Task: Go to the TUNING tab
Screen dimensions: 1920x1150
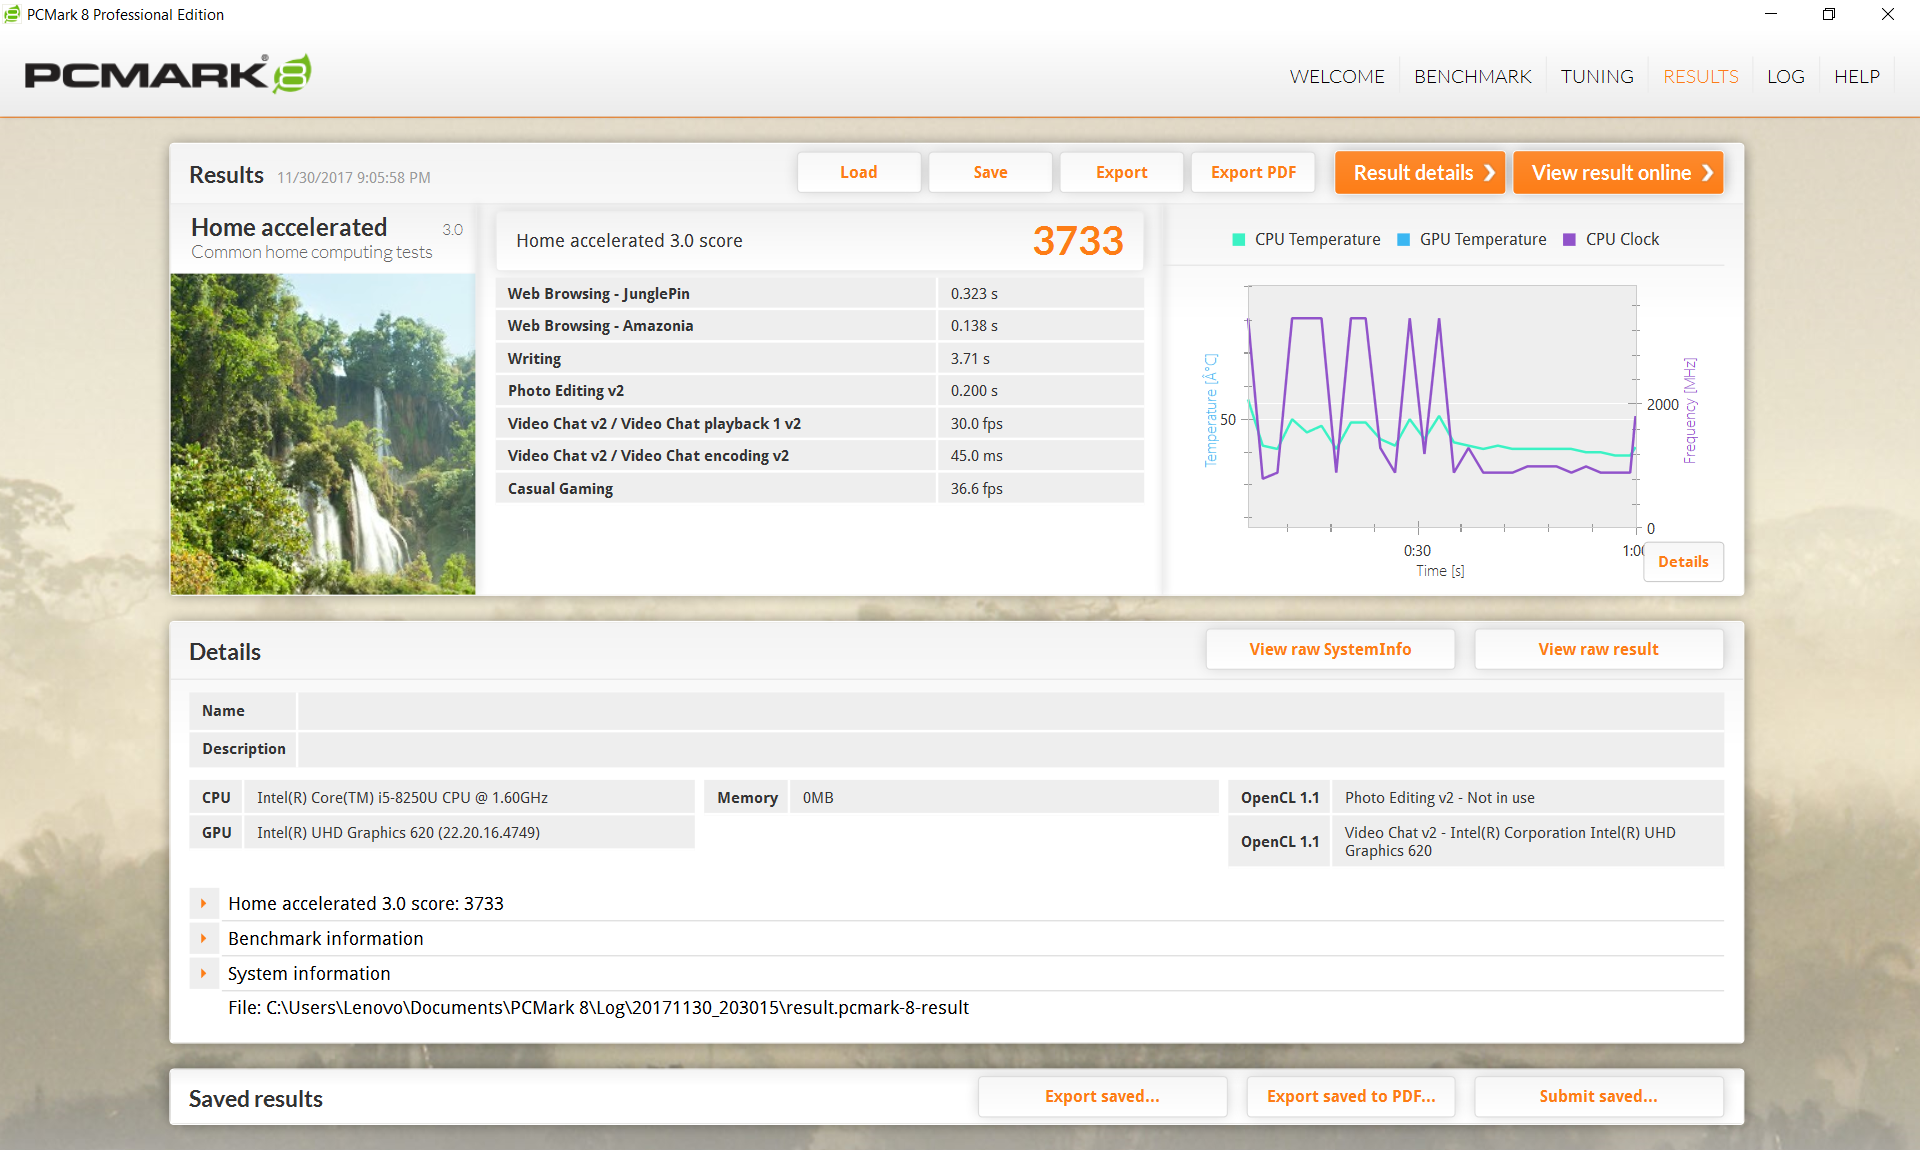Action: pyautogui.click(x=1597, y=77)
